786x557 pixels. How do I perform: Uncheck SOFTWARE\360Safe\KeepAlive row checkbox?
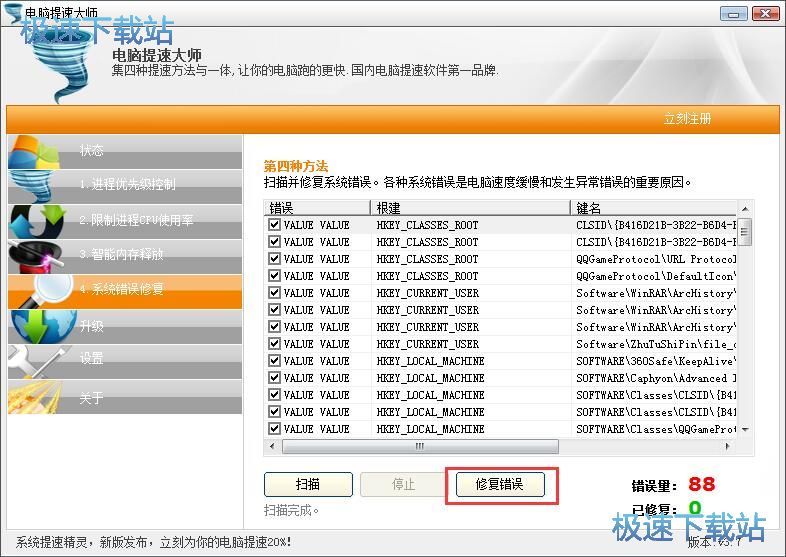click(274, 360)
